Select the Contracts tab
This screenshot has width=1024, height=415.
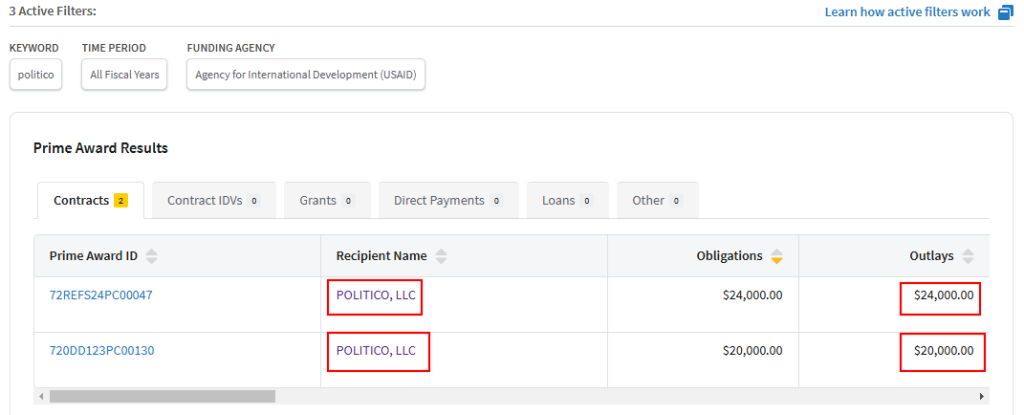click(90, 201)
